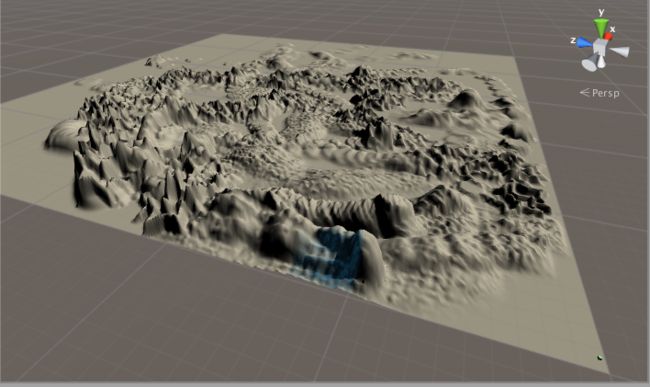Click the large gray-white cone at gizmo's lower left
Image resolution: width=650 pixels, height=387 pixels.
589,64
